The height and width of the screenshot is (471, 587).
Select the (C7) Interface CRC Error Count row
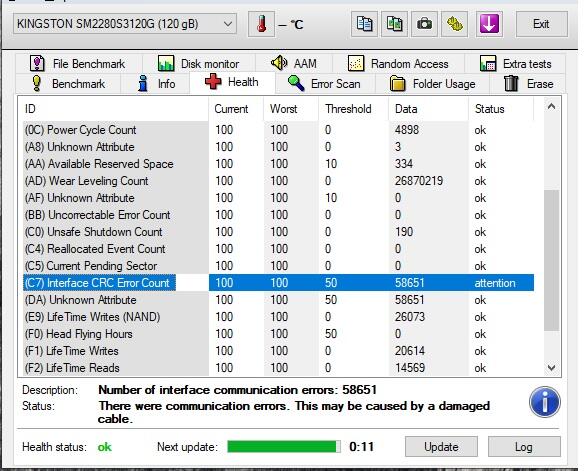(x=279, y=283)
